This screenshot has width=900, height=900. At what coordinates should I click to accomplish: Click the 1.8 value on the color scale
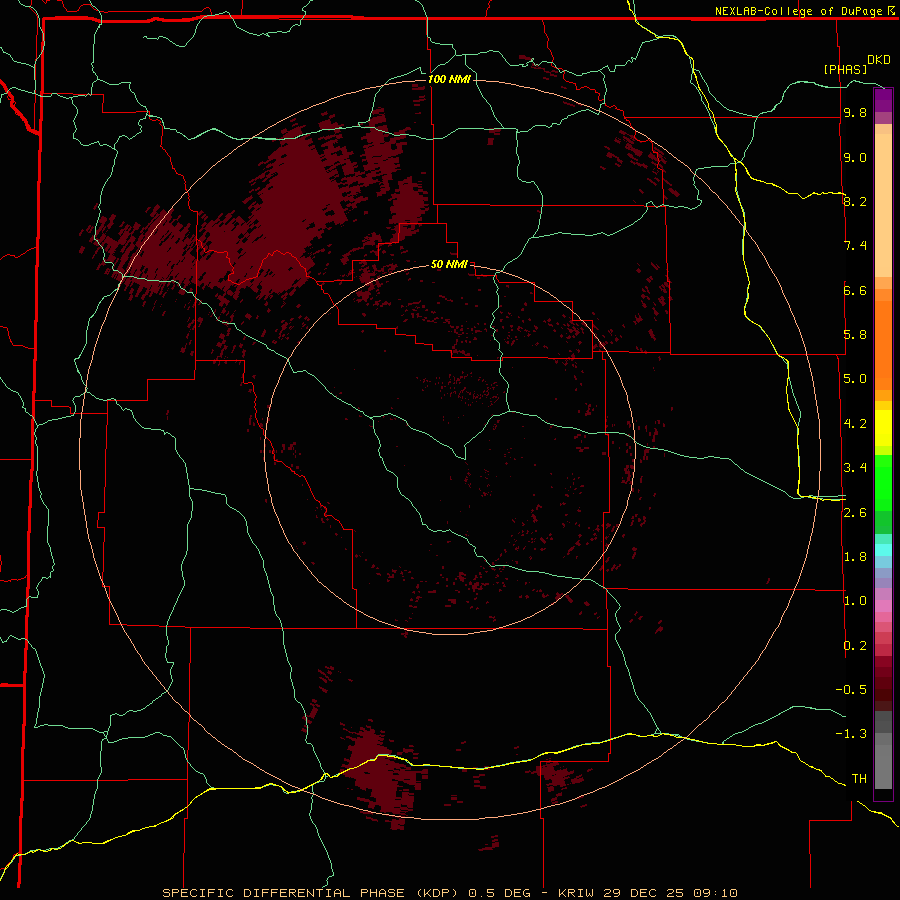(855, 557)
